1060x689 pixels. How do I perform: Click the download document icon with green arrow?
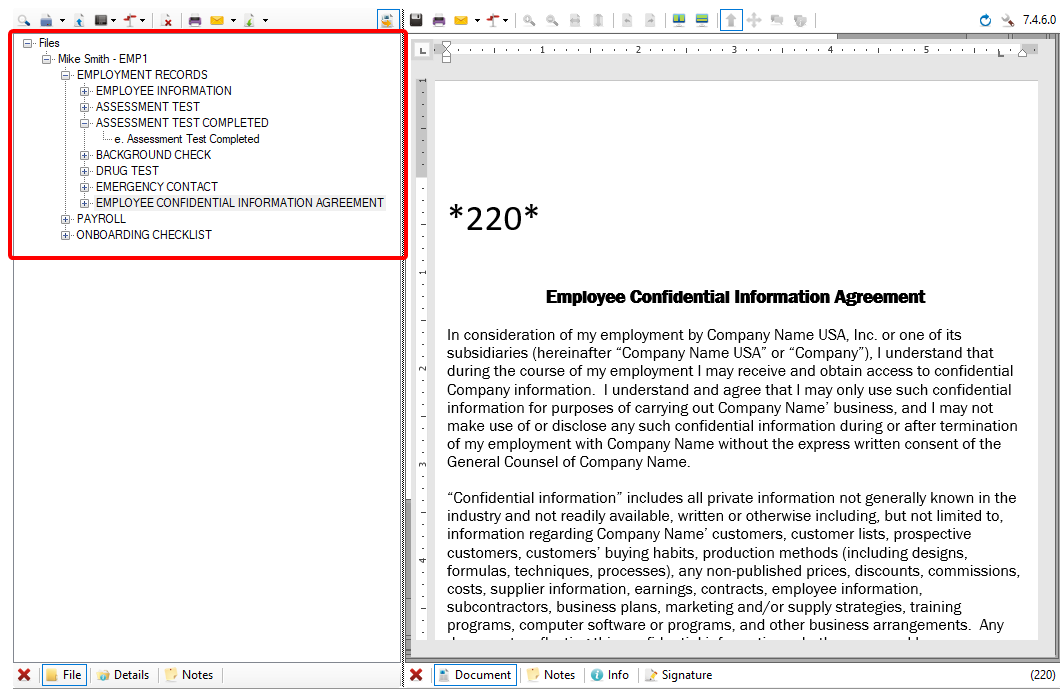click(x=249, y=20)
